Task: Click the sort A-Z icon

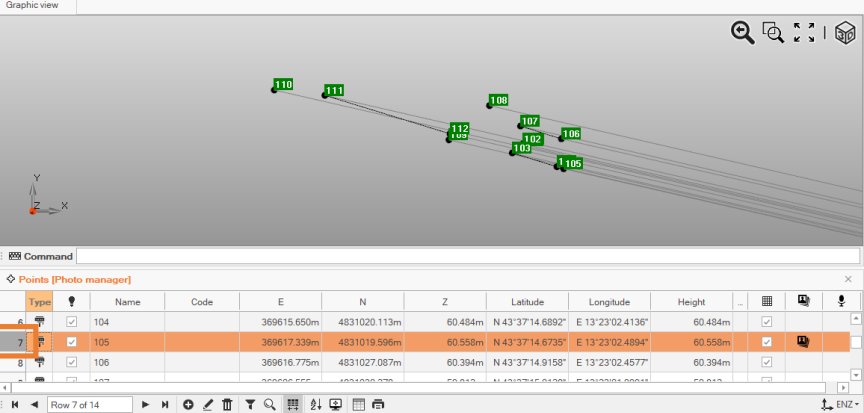Action: click(x=316, y=404)
